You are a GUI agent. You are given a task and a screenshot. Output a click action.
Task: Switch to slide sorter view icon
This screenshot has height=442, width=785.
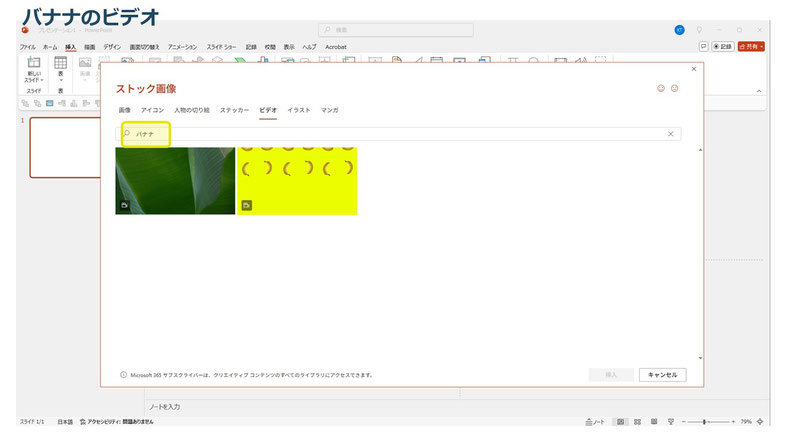click(x=637, y=422)
